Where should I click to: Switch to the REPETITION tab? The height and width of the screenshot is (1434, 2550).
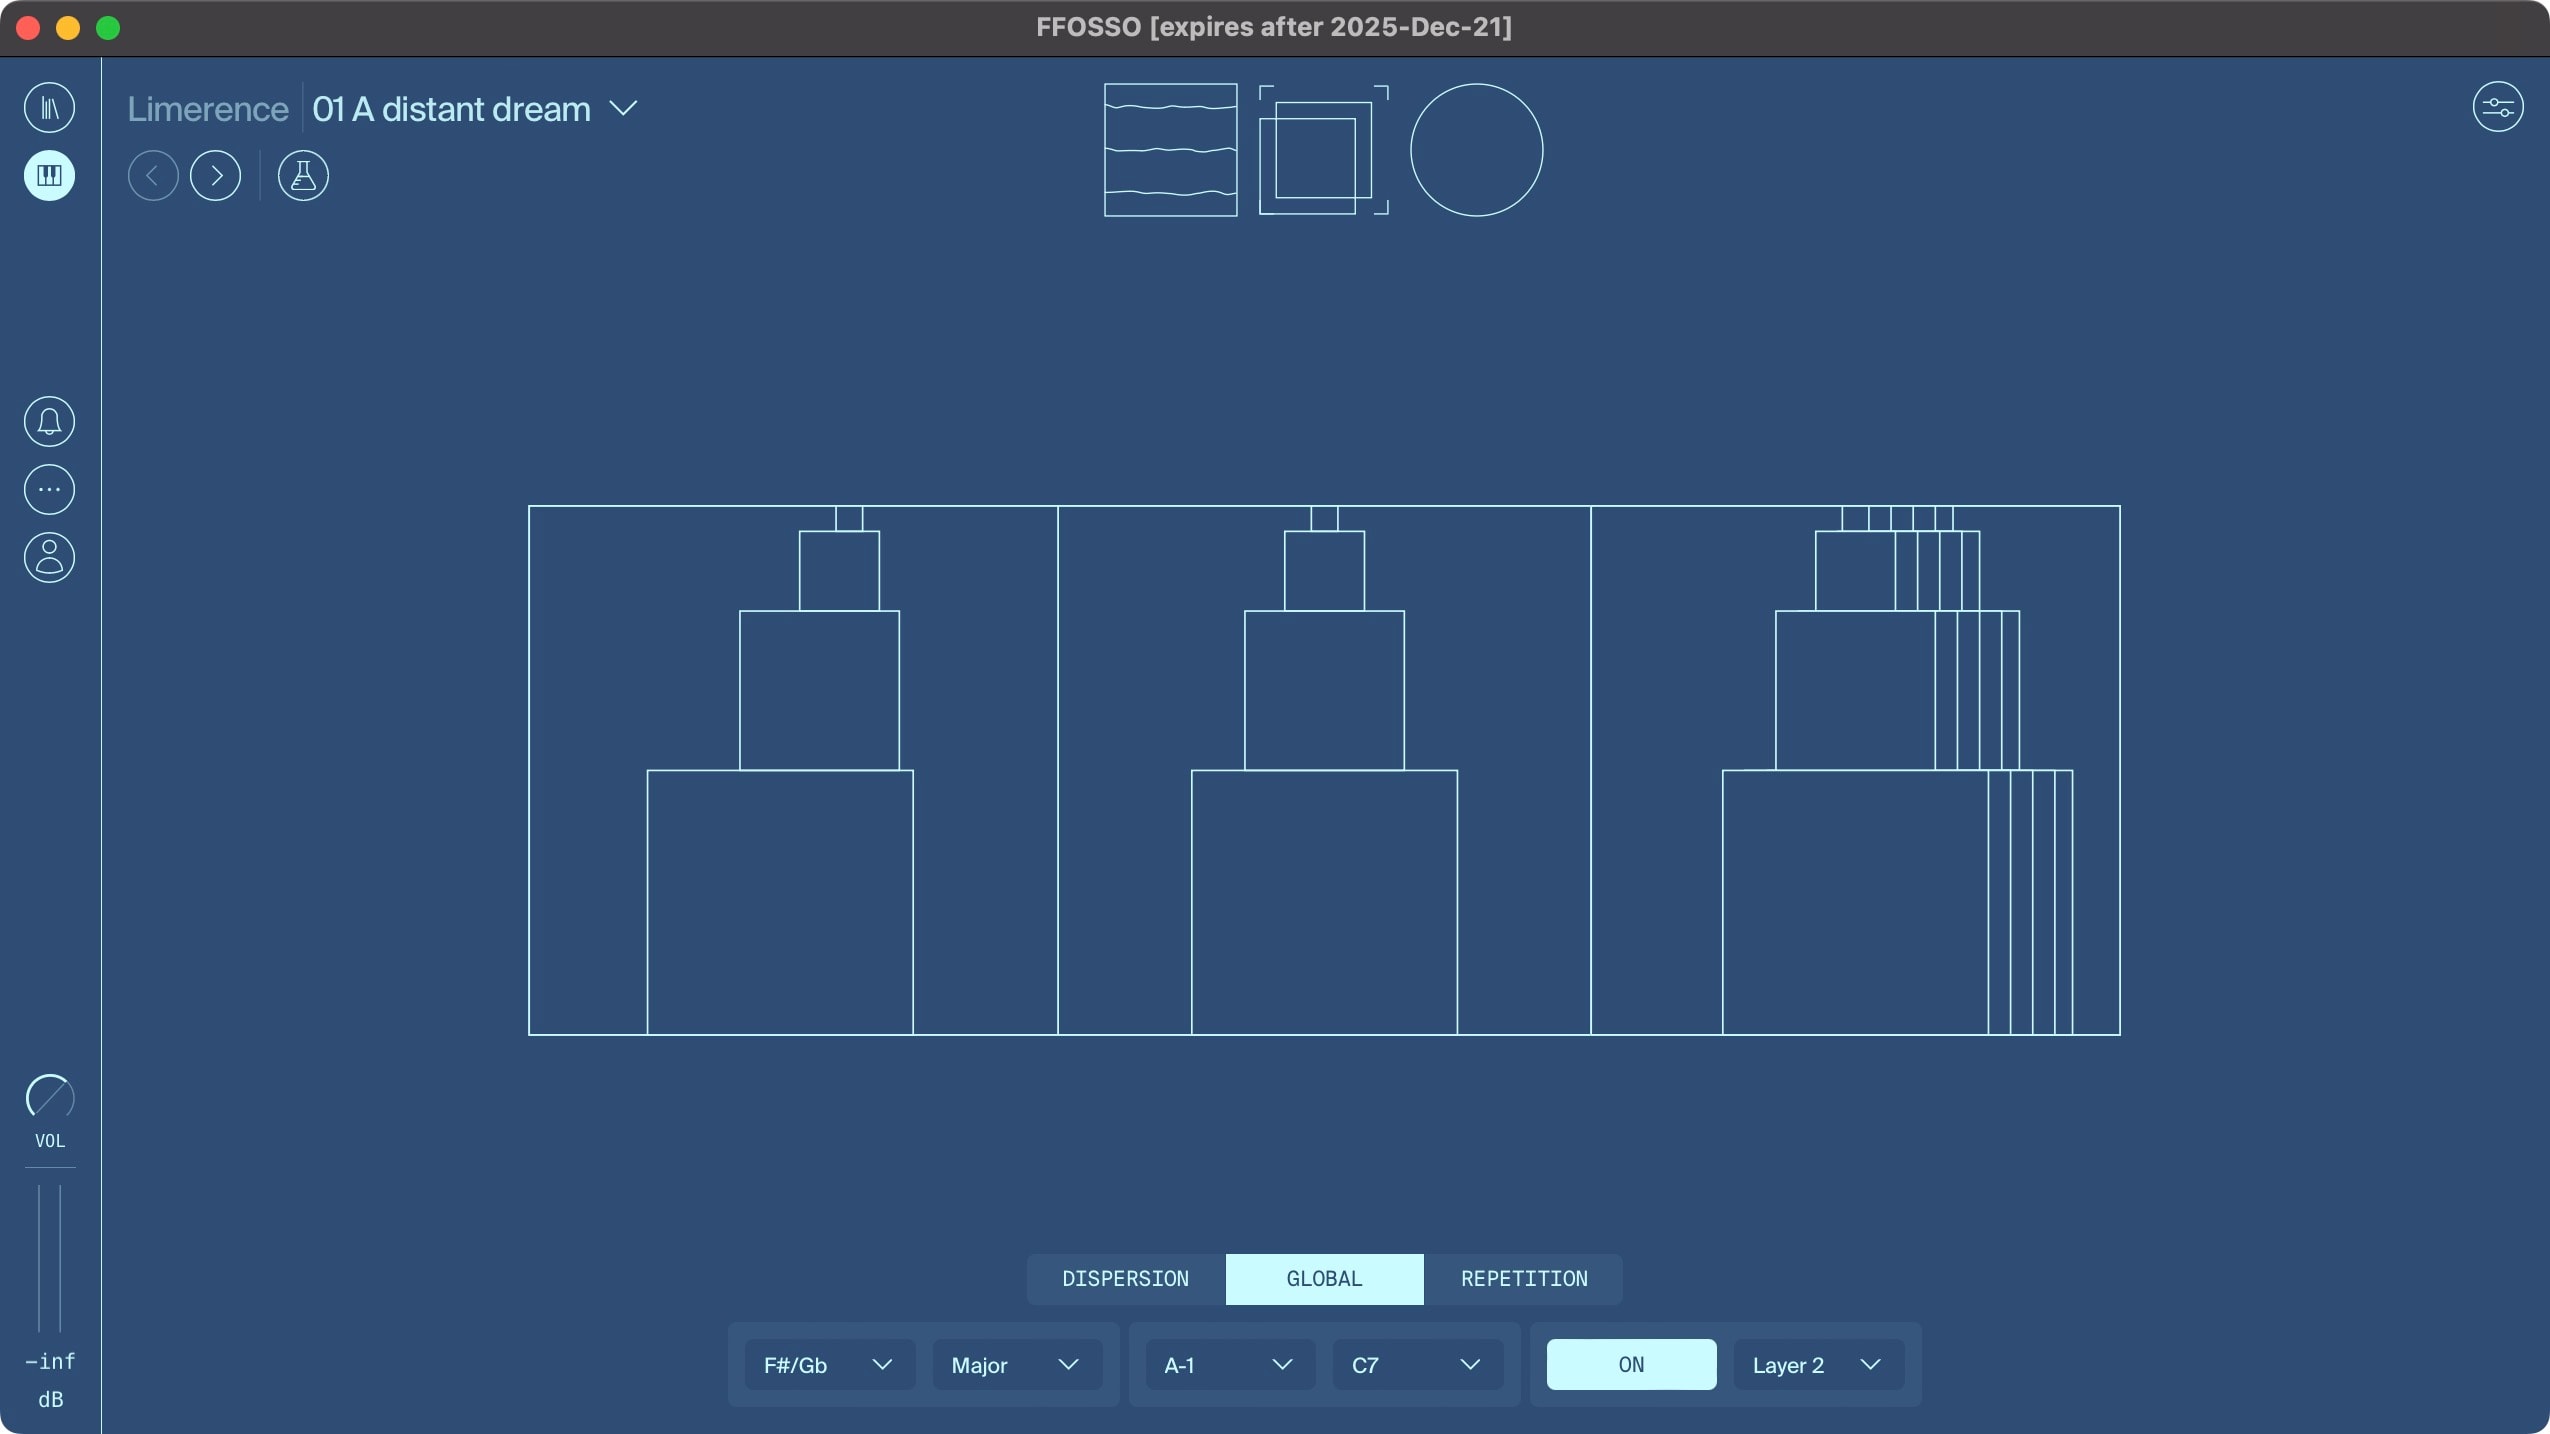point(1523,1279)
